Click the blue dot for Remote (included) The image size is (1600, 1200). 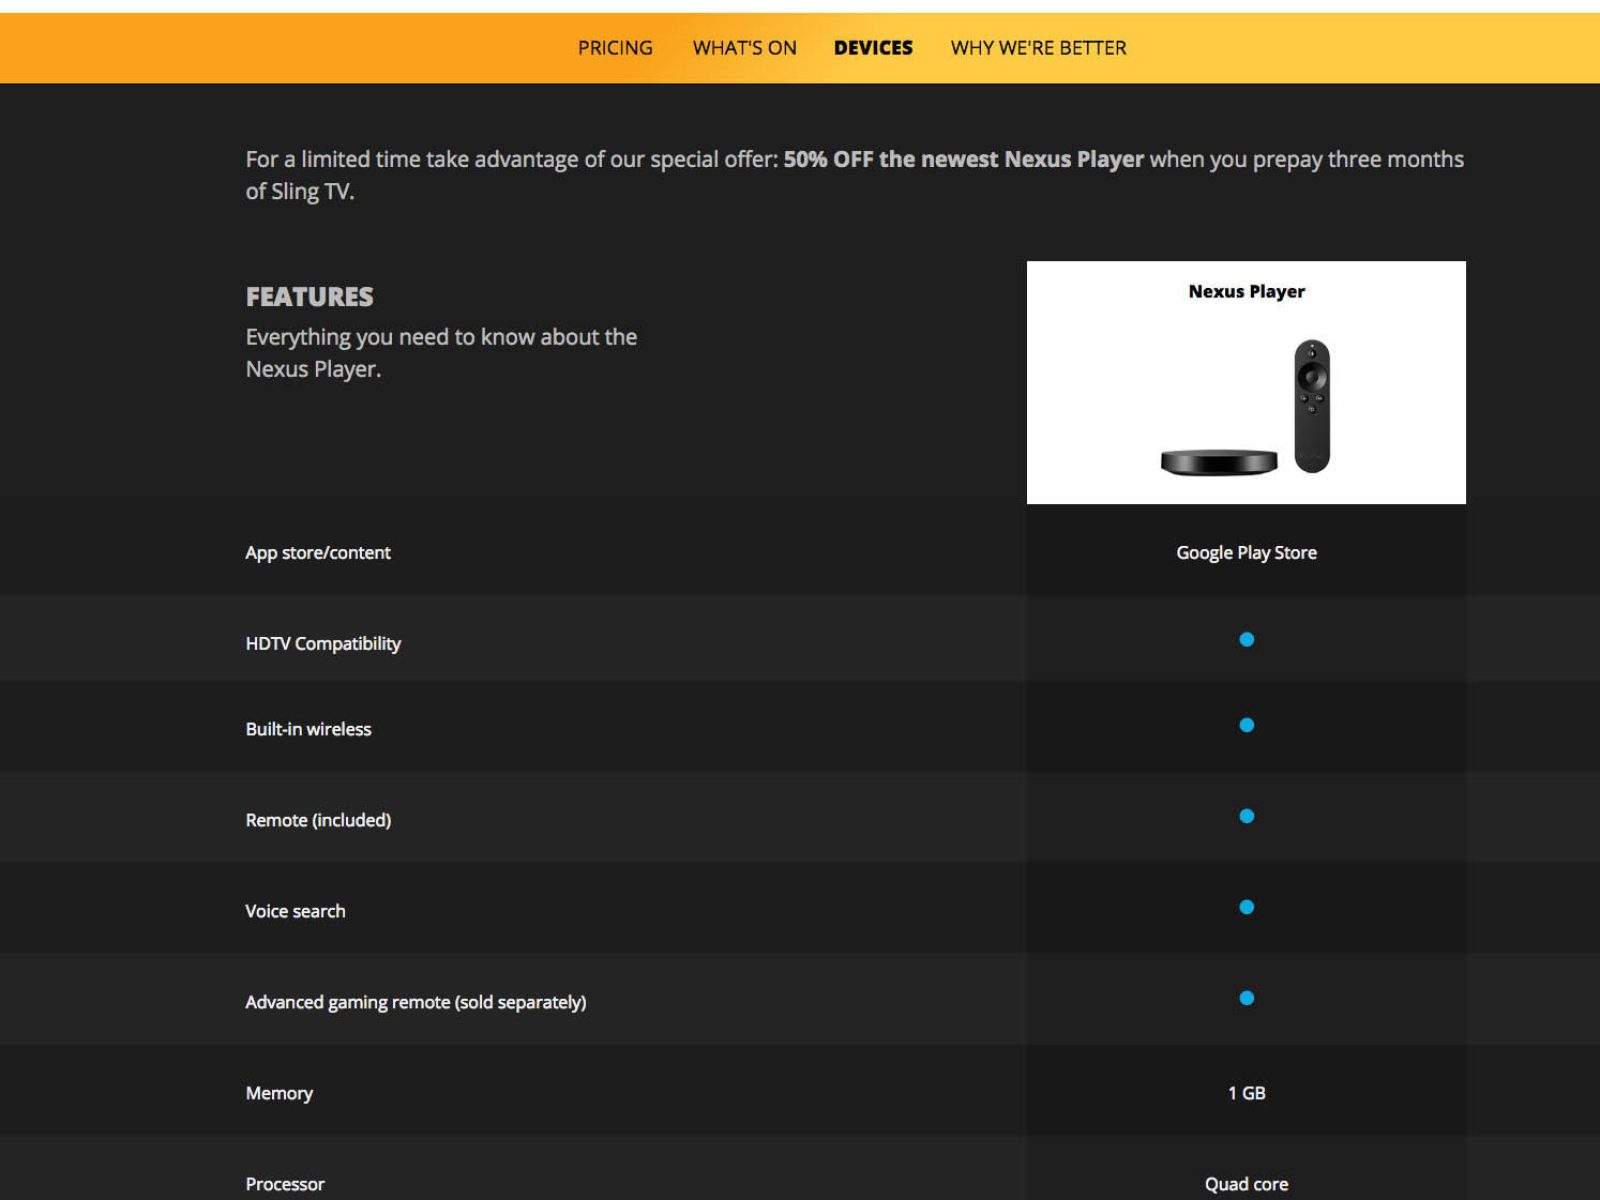1246,816
